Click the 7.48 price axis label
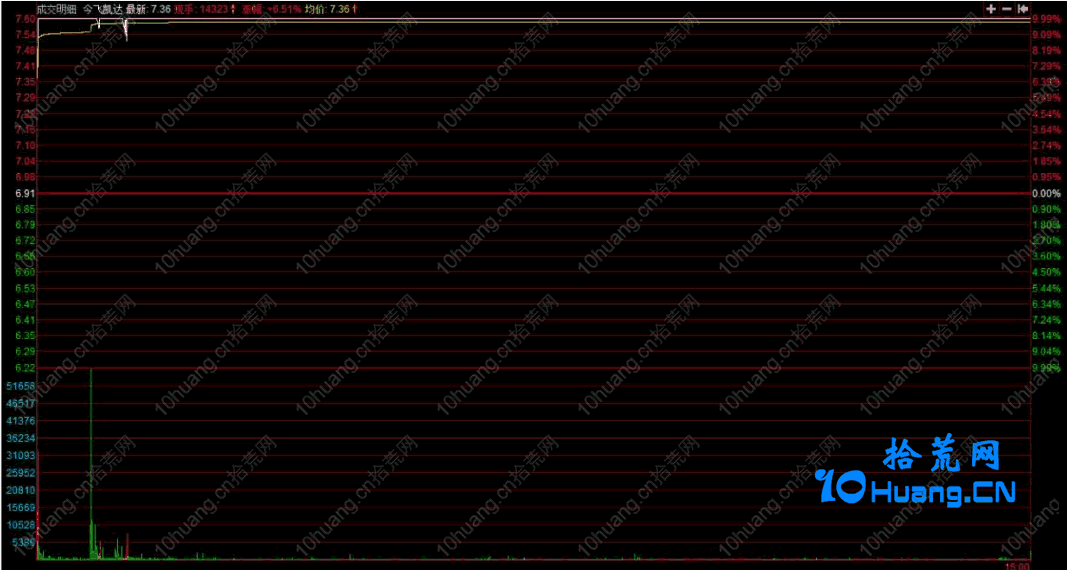The width and height of the screenshot is (1067, 570). (25, 50)
